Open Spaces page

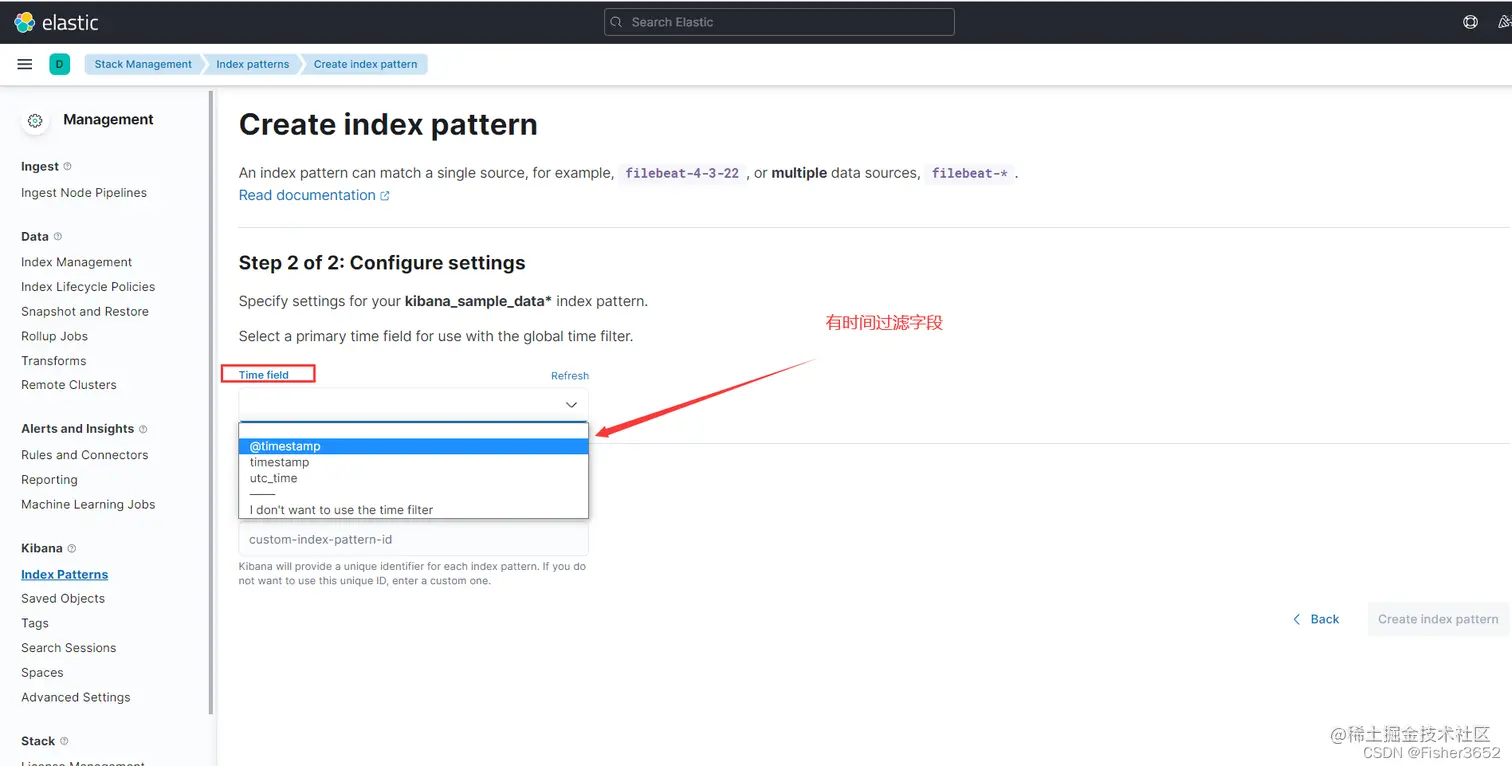click(x=42, y=673)
